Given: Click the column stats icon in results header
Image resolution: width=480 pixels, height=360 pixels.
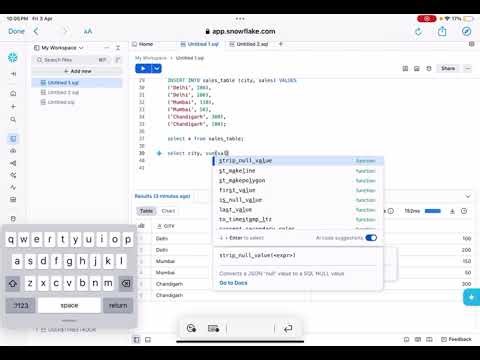Looking at the screenshot, I should [141, 226].
